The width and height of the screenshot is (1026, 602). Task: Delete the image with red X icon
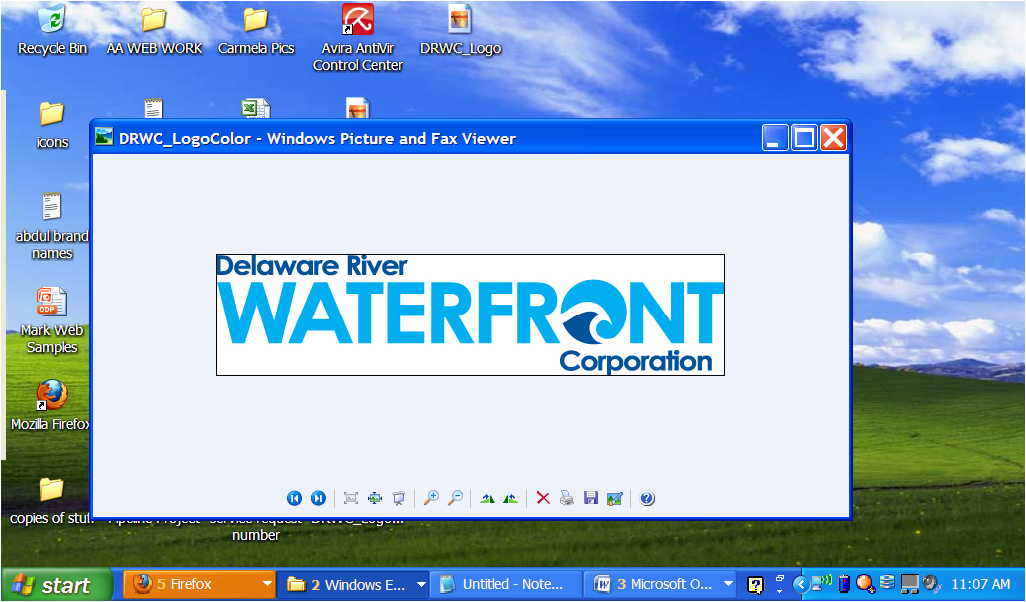pyautogui.click(x=543, y=498)
